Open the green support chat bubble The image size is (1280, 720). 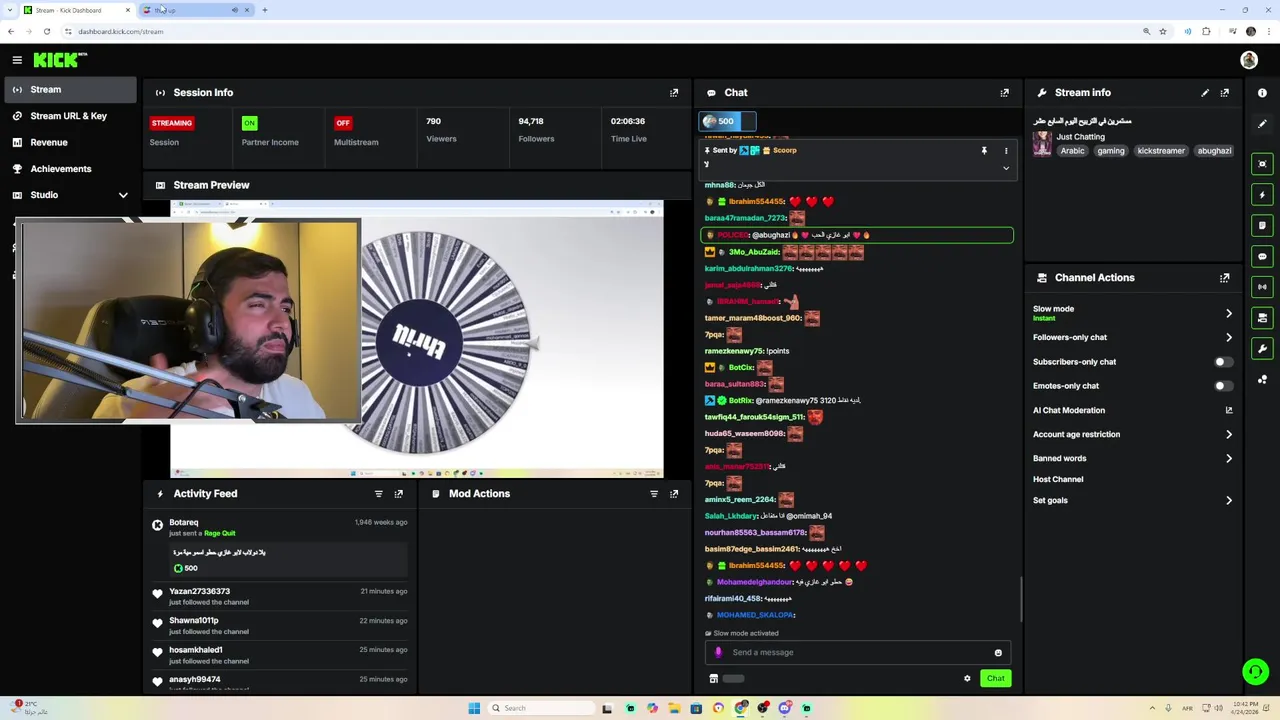(x=1255, y=672)
